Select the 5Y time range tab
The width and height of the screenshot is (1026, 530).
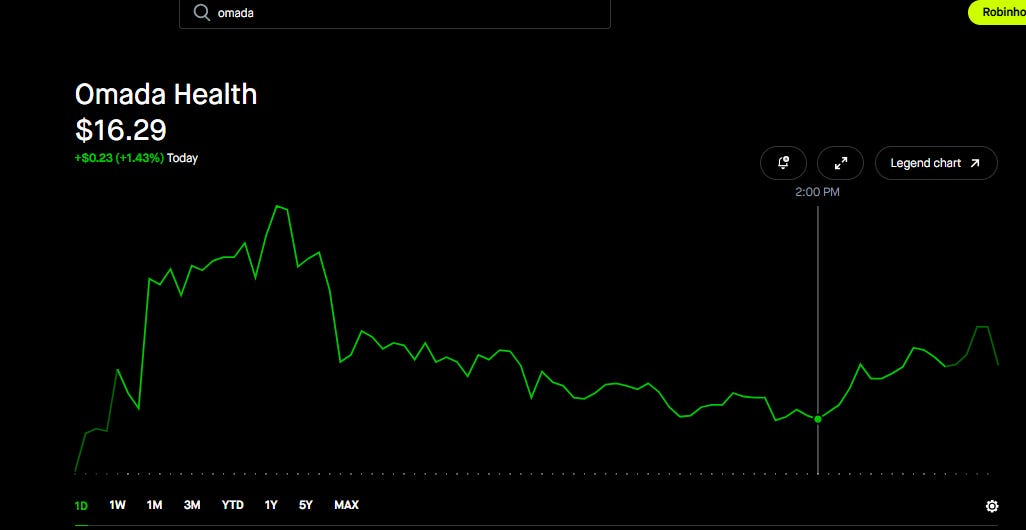(x=306, y=505)
